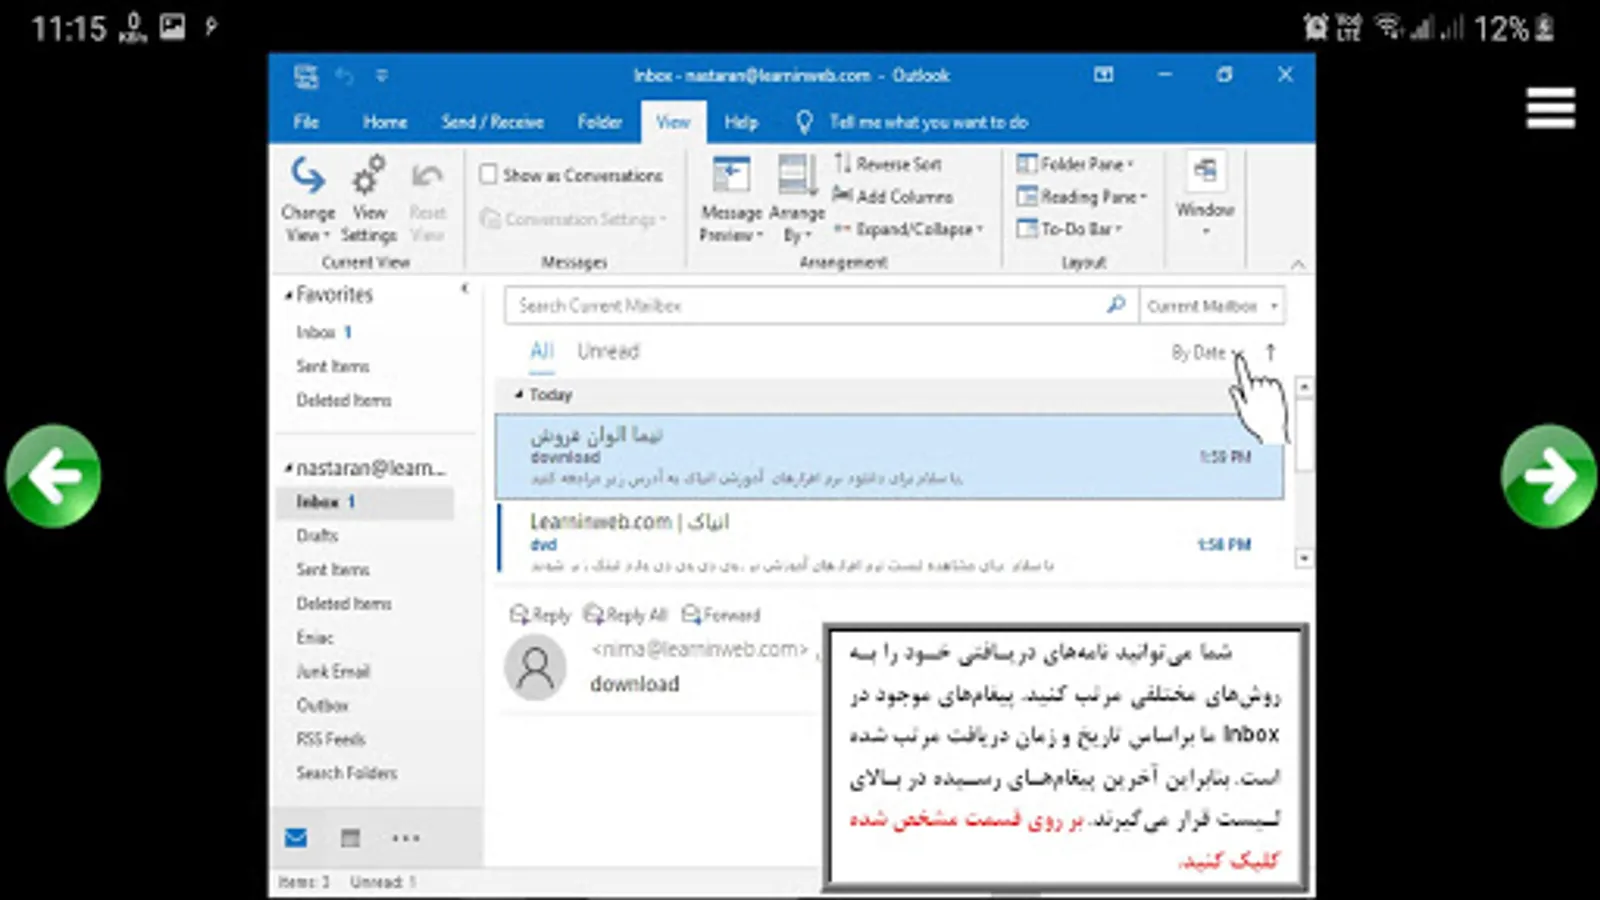Open the Window menu in the ribbon
Viewport: 1600px width, 900px height.
1205,196
